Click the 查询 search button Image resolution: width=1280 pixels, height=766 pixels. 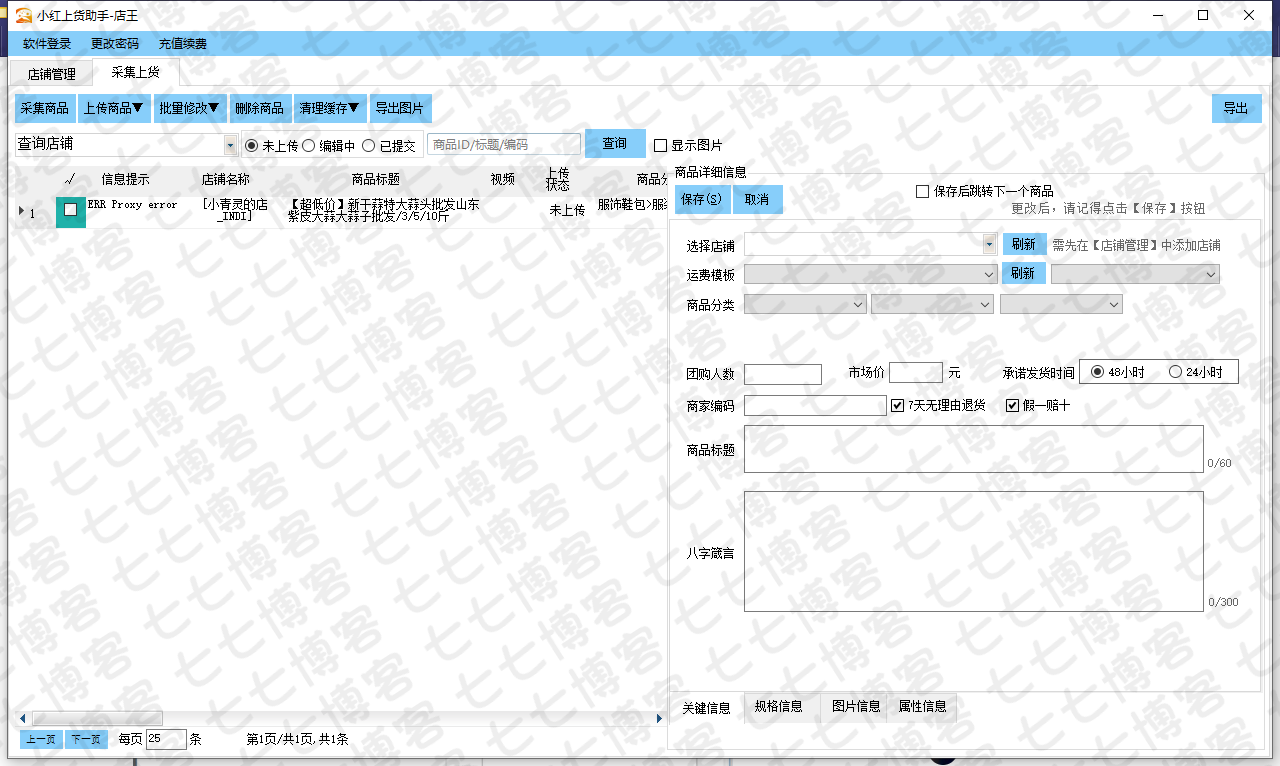tap(614, 144)
